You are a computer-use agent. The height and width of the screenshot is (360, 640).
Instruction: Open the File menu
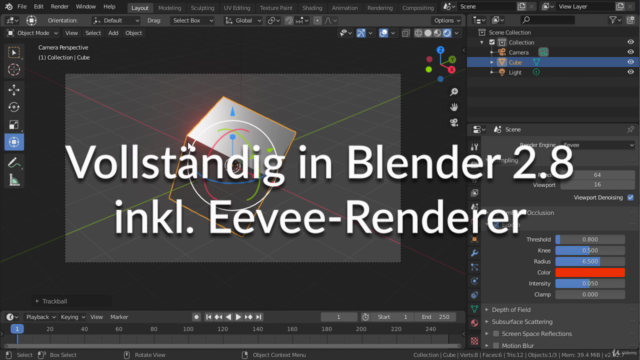pyautogui.click(x=22, y=7)
